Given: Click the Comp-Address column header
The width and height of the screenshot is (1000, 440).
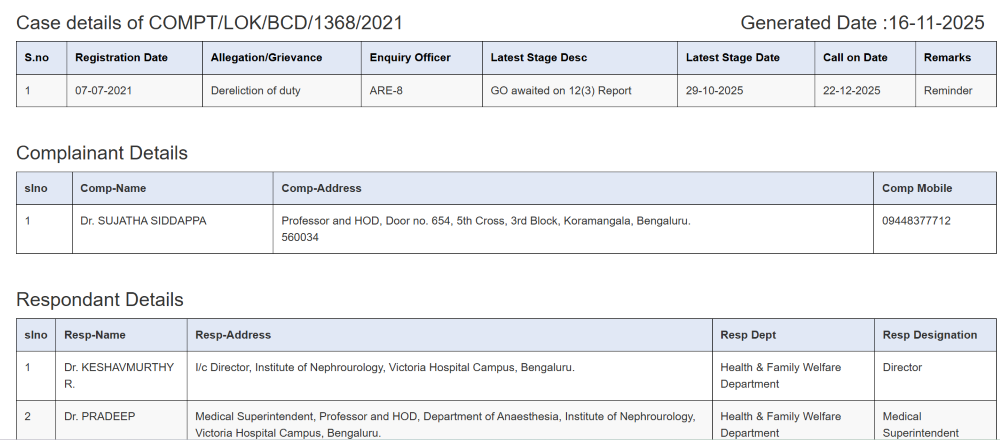Looking at the screenshot, I should (321, 188).
